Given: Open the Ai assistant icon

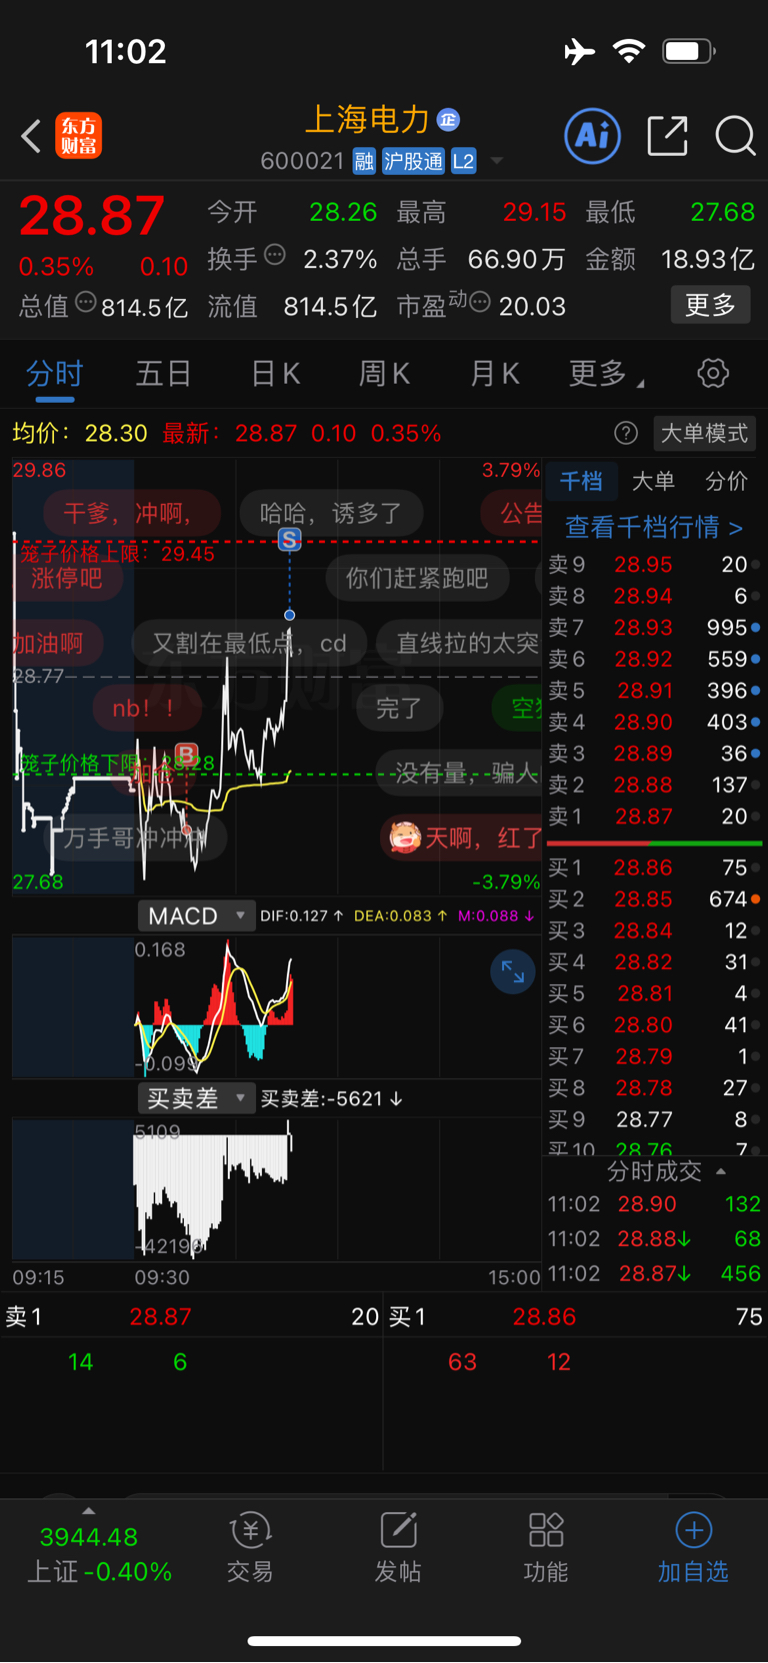Looking at the screenshot, I should tap(593, 136).
